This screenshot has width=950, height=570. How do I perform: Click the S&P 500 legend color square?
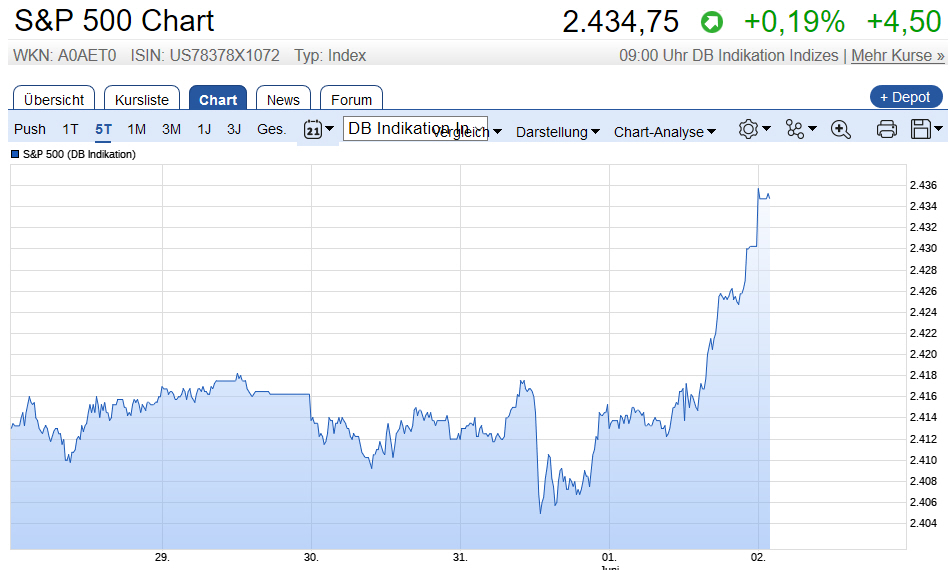click(x=15, y=154)
